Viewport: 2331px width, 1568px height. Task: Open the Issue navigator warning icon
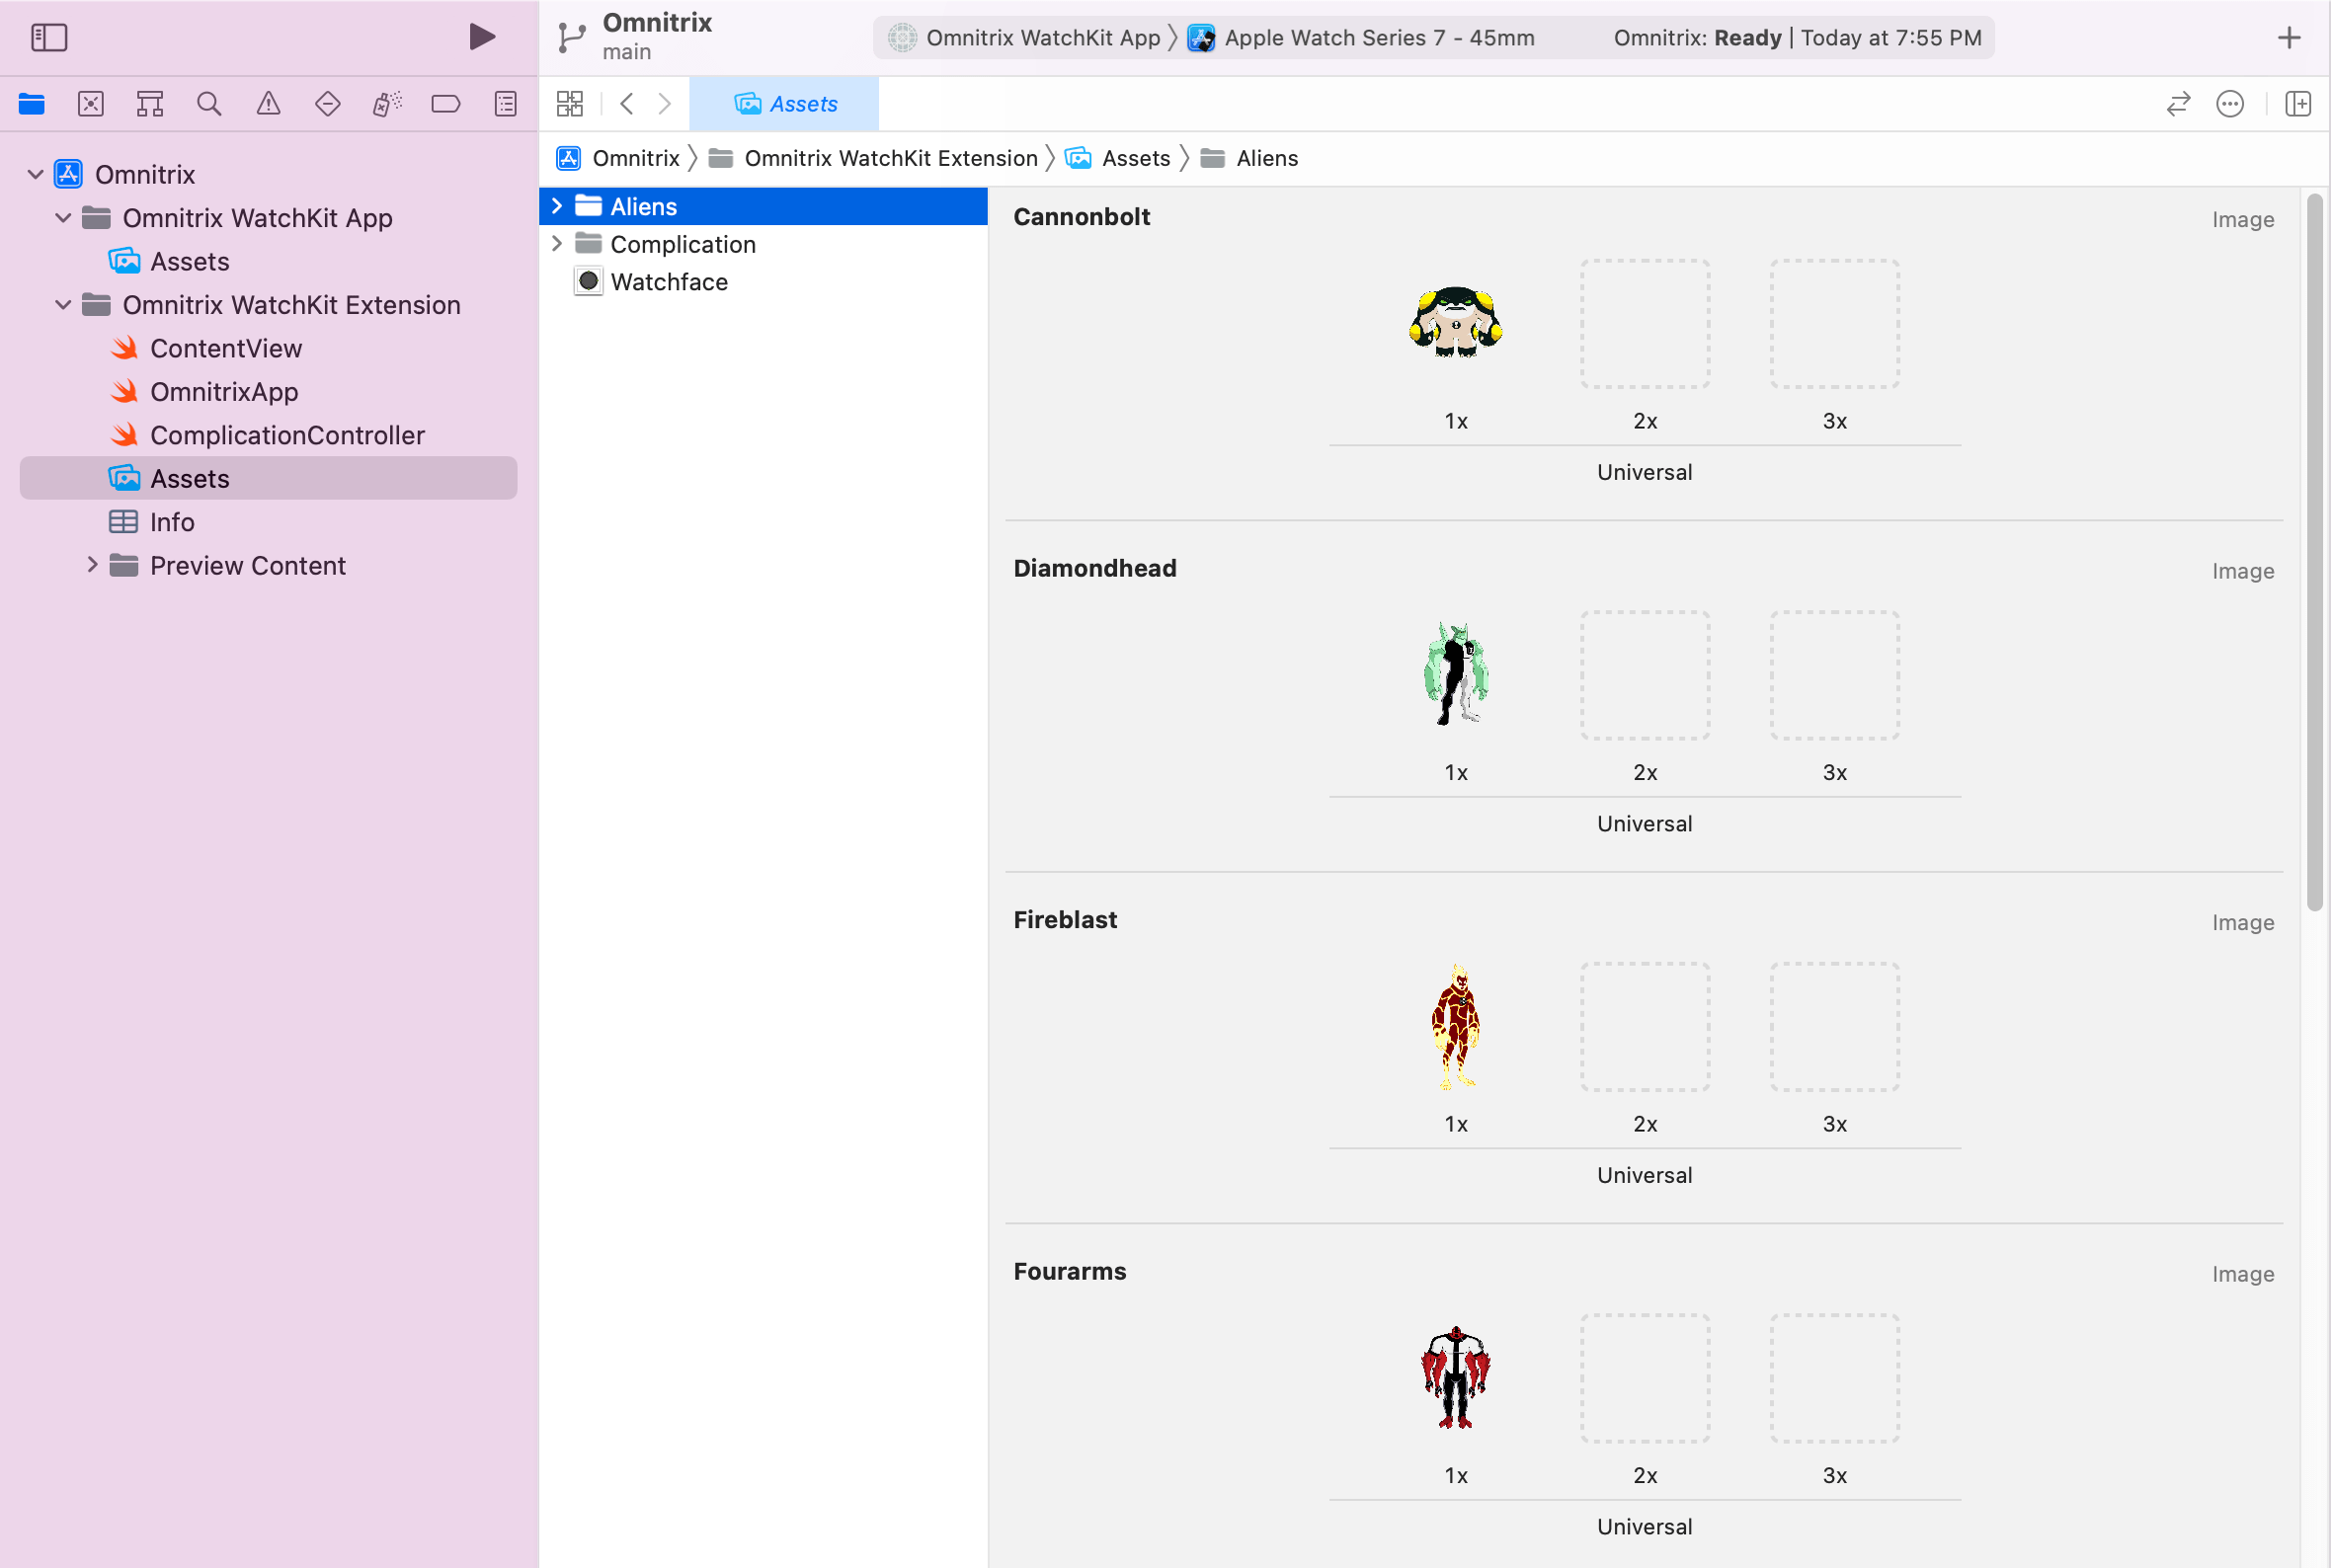pyautogui.click(x=268, y=104)
